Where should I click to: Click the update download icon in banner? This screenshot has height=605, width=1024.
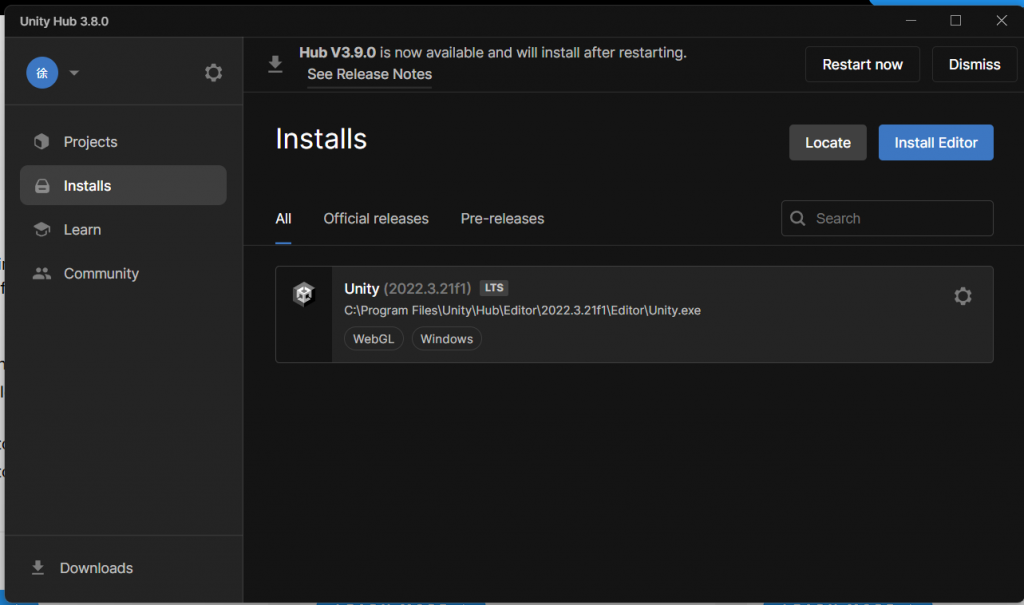275,64
